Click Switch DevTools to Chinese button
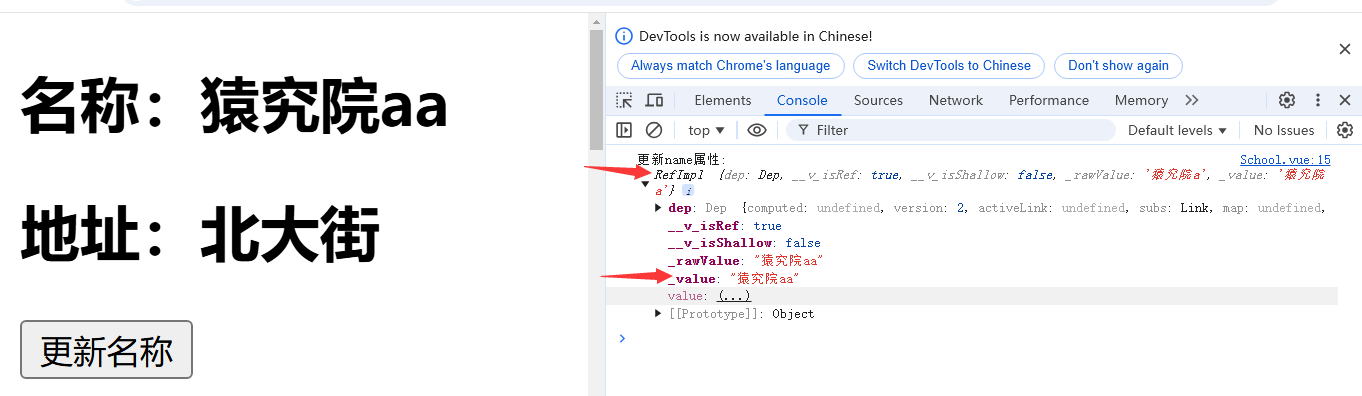Viewport: 1362px width, 396px height. pyautogui.click(x=949, y=66)
